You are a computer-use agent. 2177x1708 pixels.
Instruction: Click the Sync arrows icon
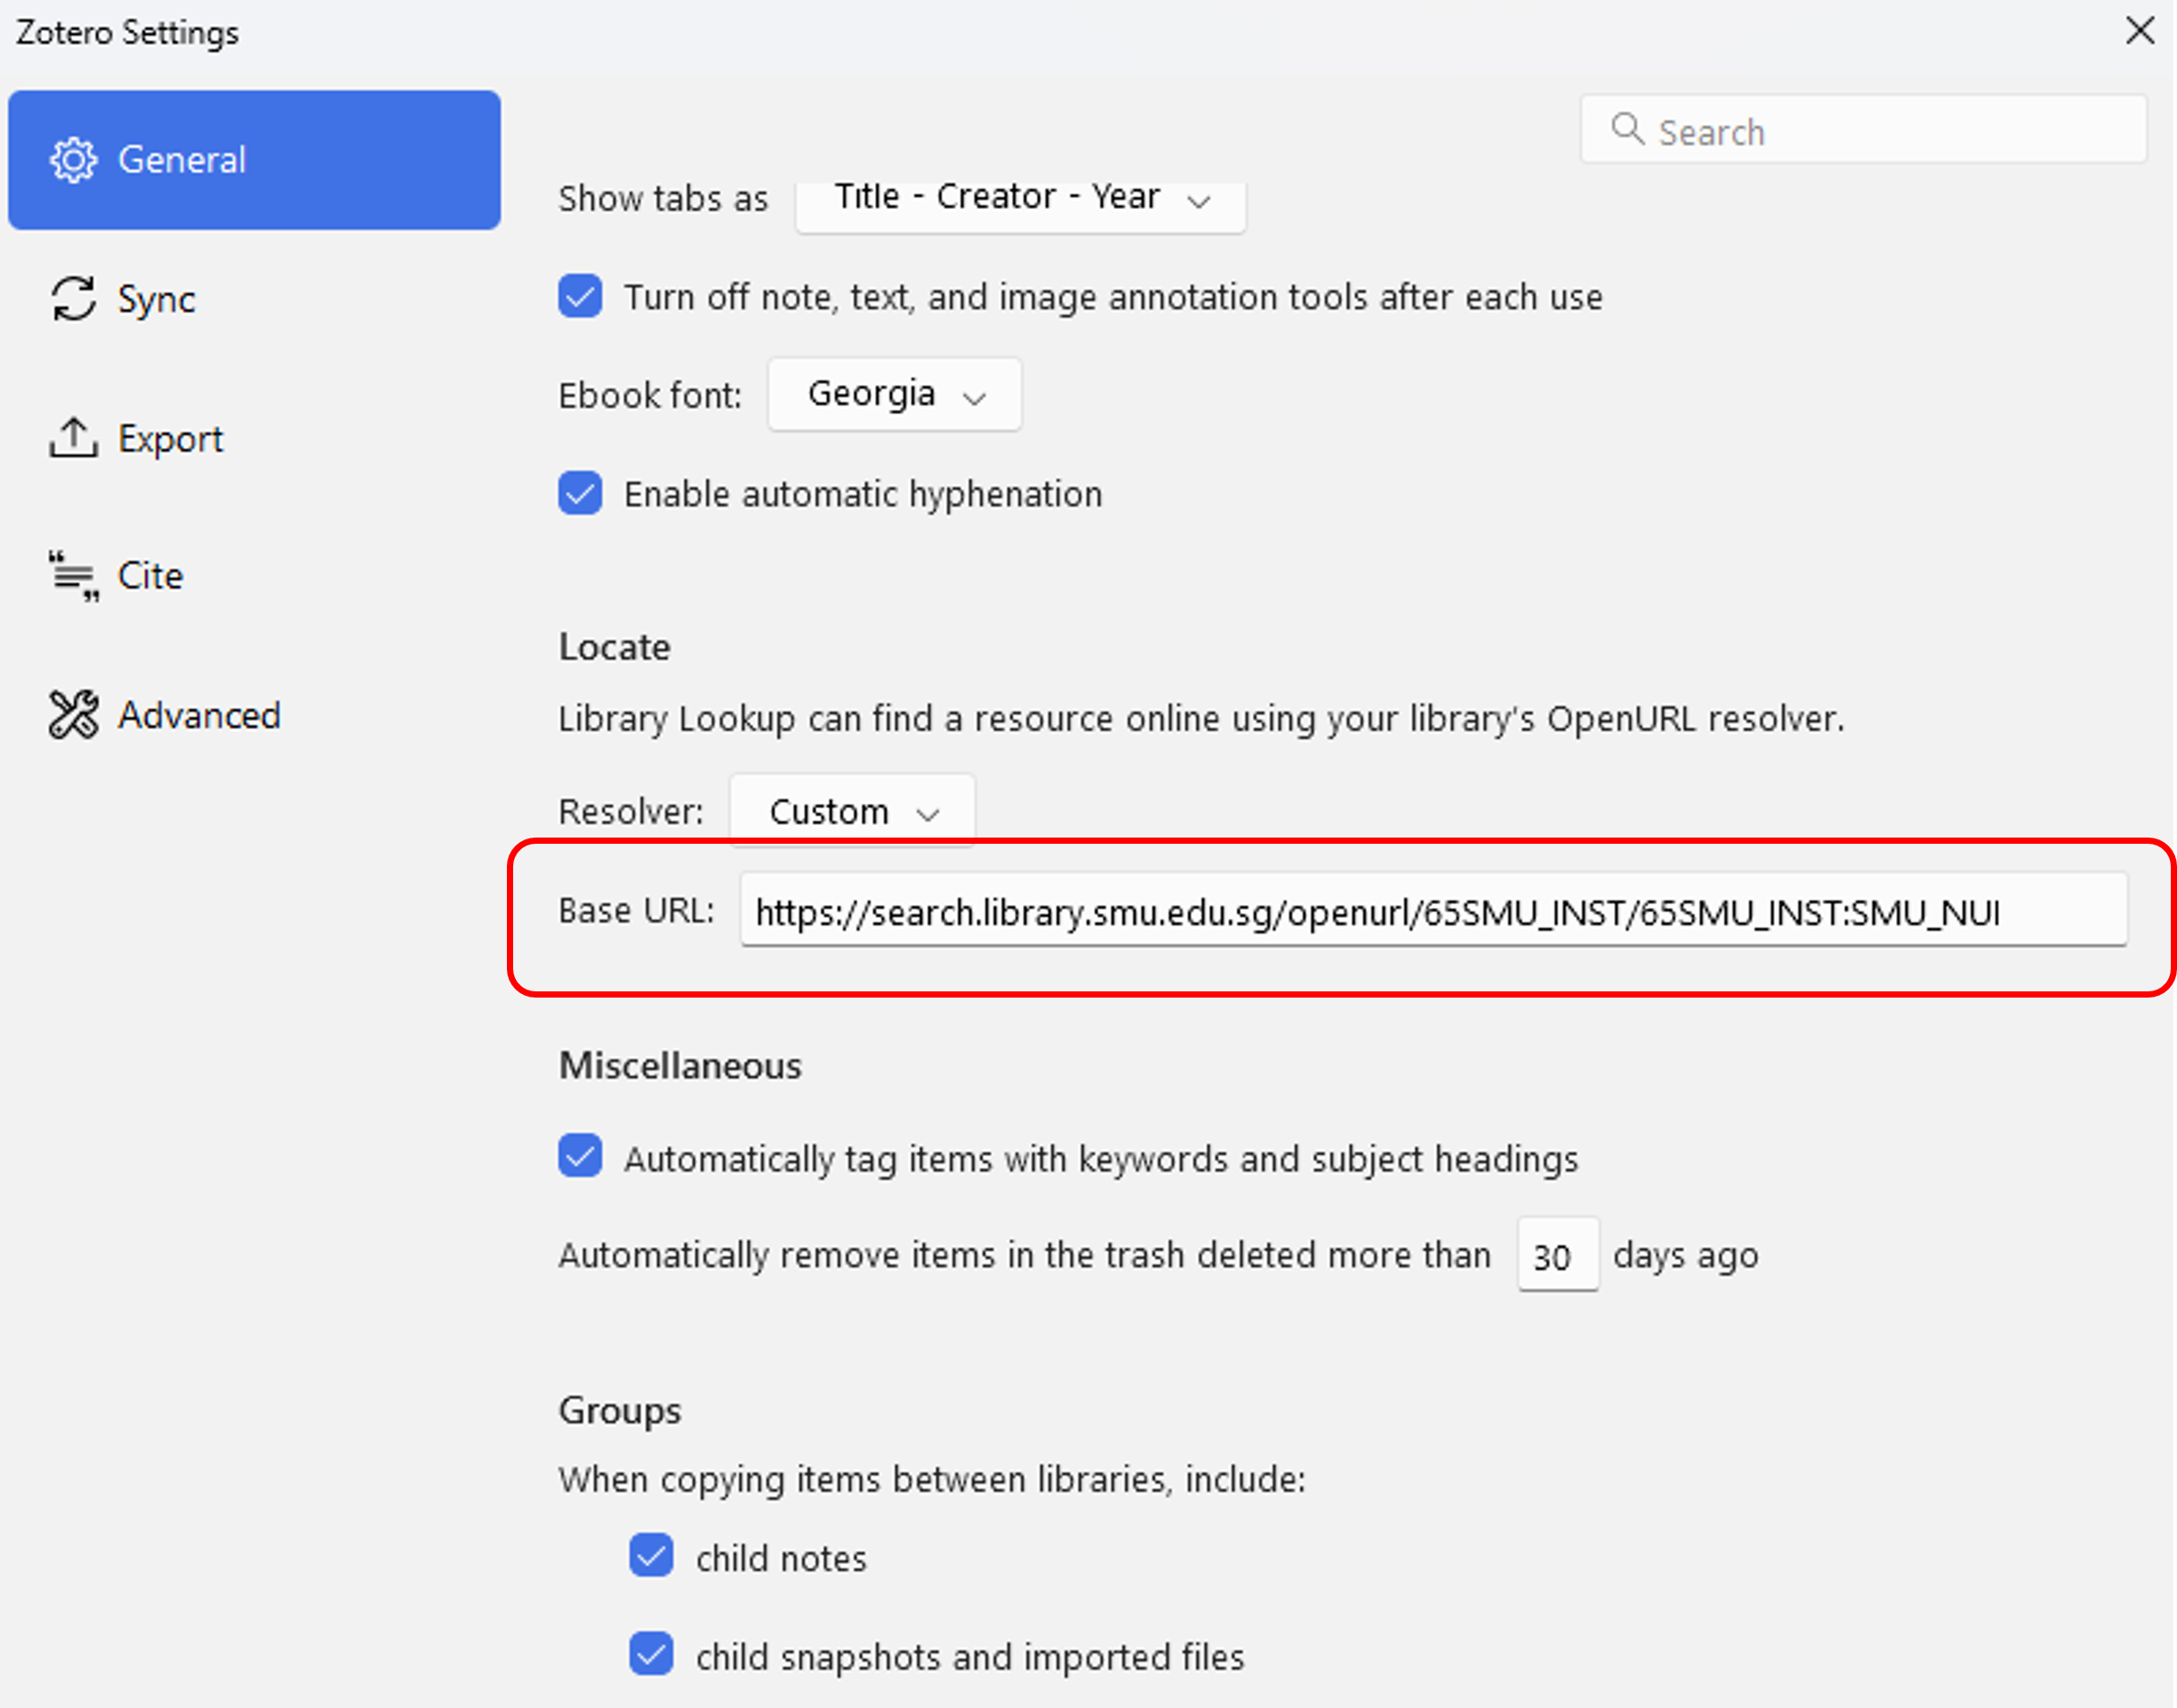(74, 299)
